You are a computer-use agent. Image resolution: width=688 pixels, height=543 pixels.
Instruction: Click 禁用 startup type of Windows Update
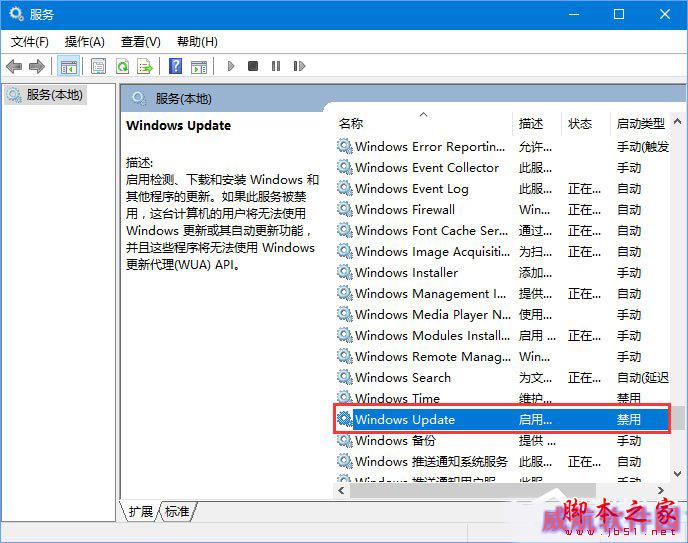pyautogui.click(x=629, y=420)
